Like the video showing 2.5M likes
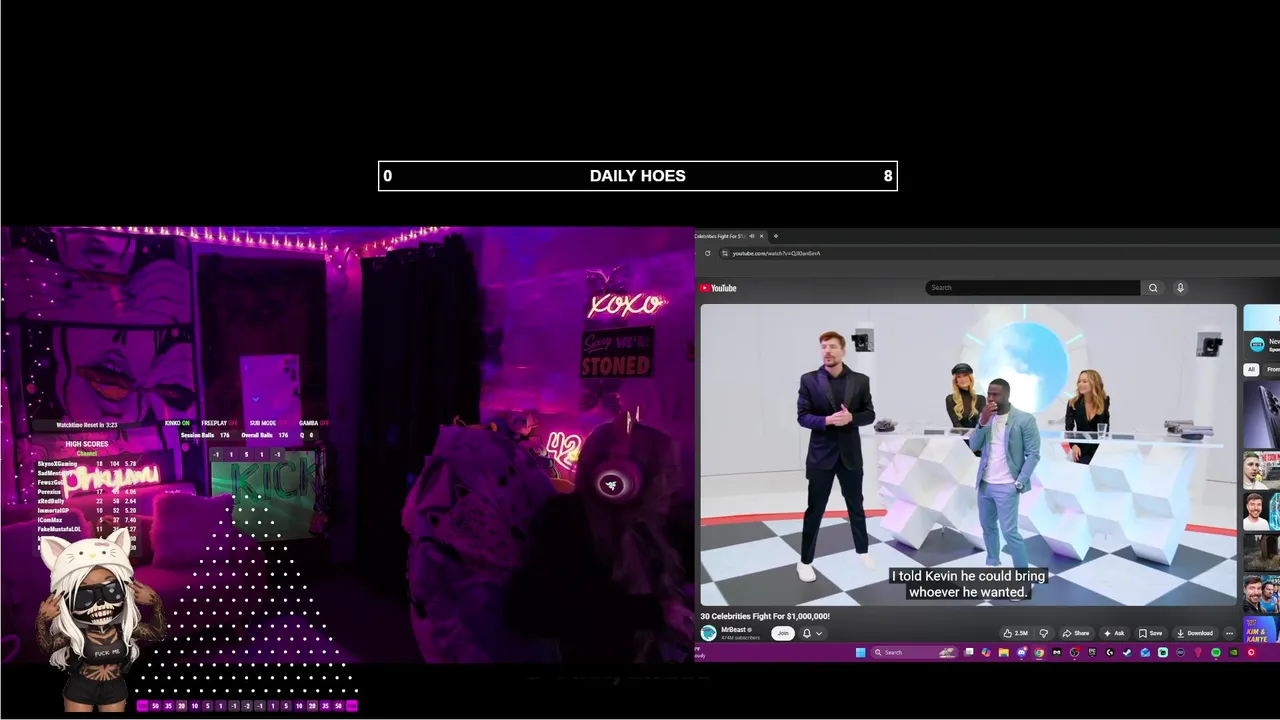 tap(1016, 633)
